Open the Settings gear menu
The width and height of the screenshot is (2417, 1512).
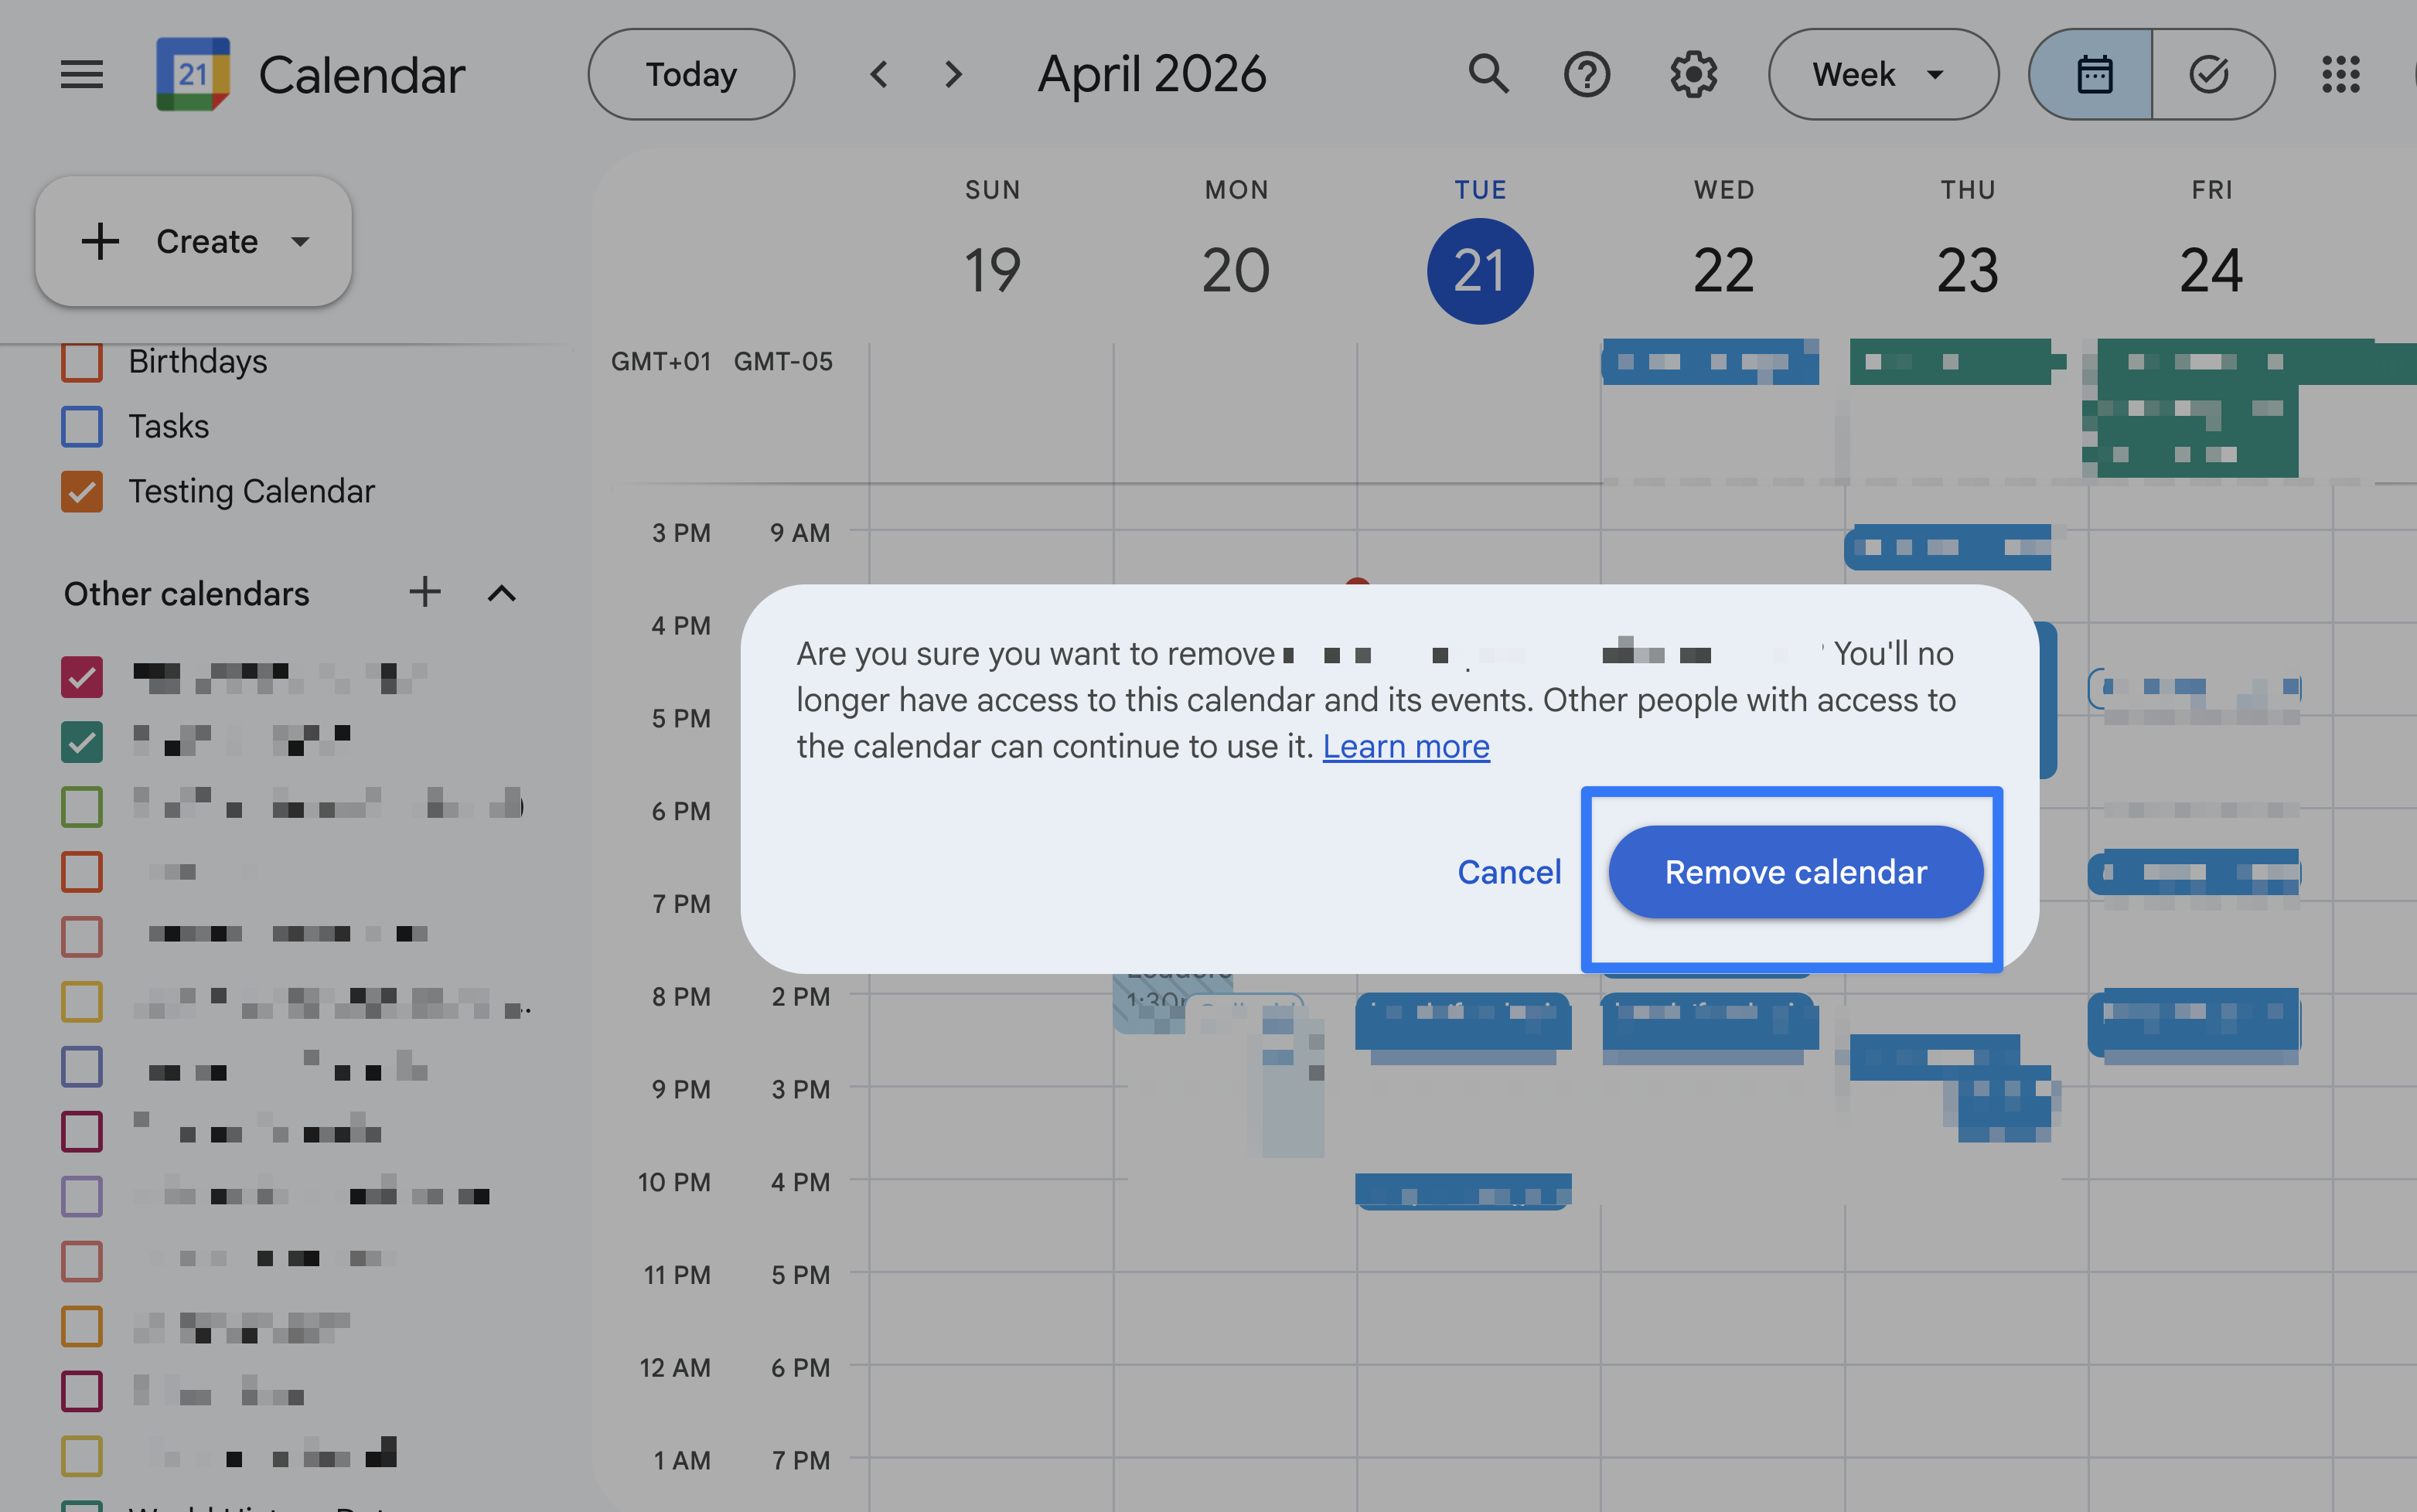(x=1693, y=74)
